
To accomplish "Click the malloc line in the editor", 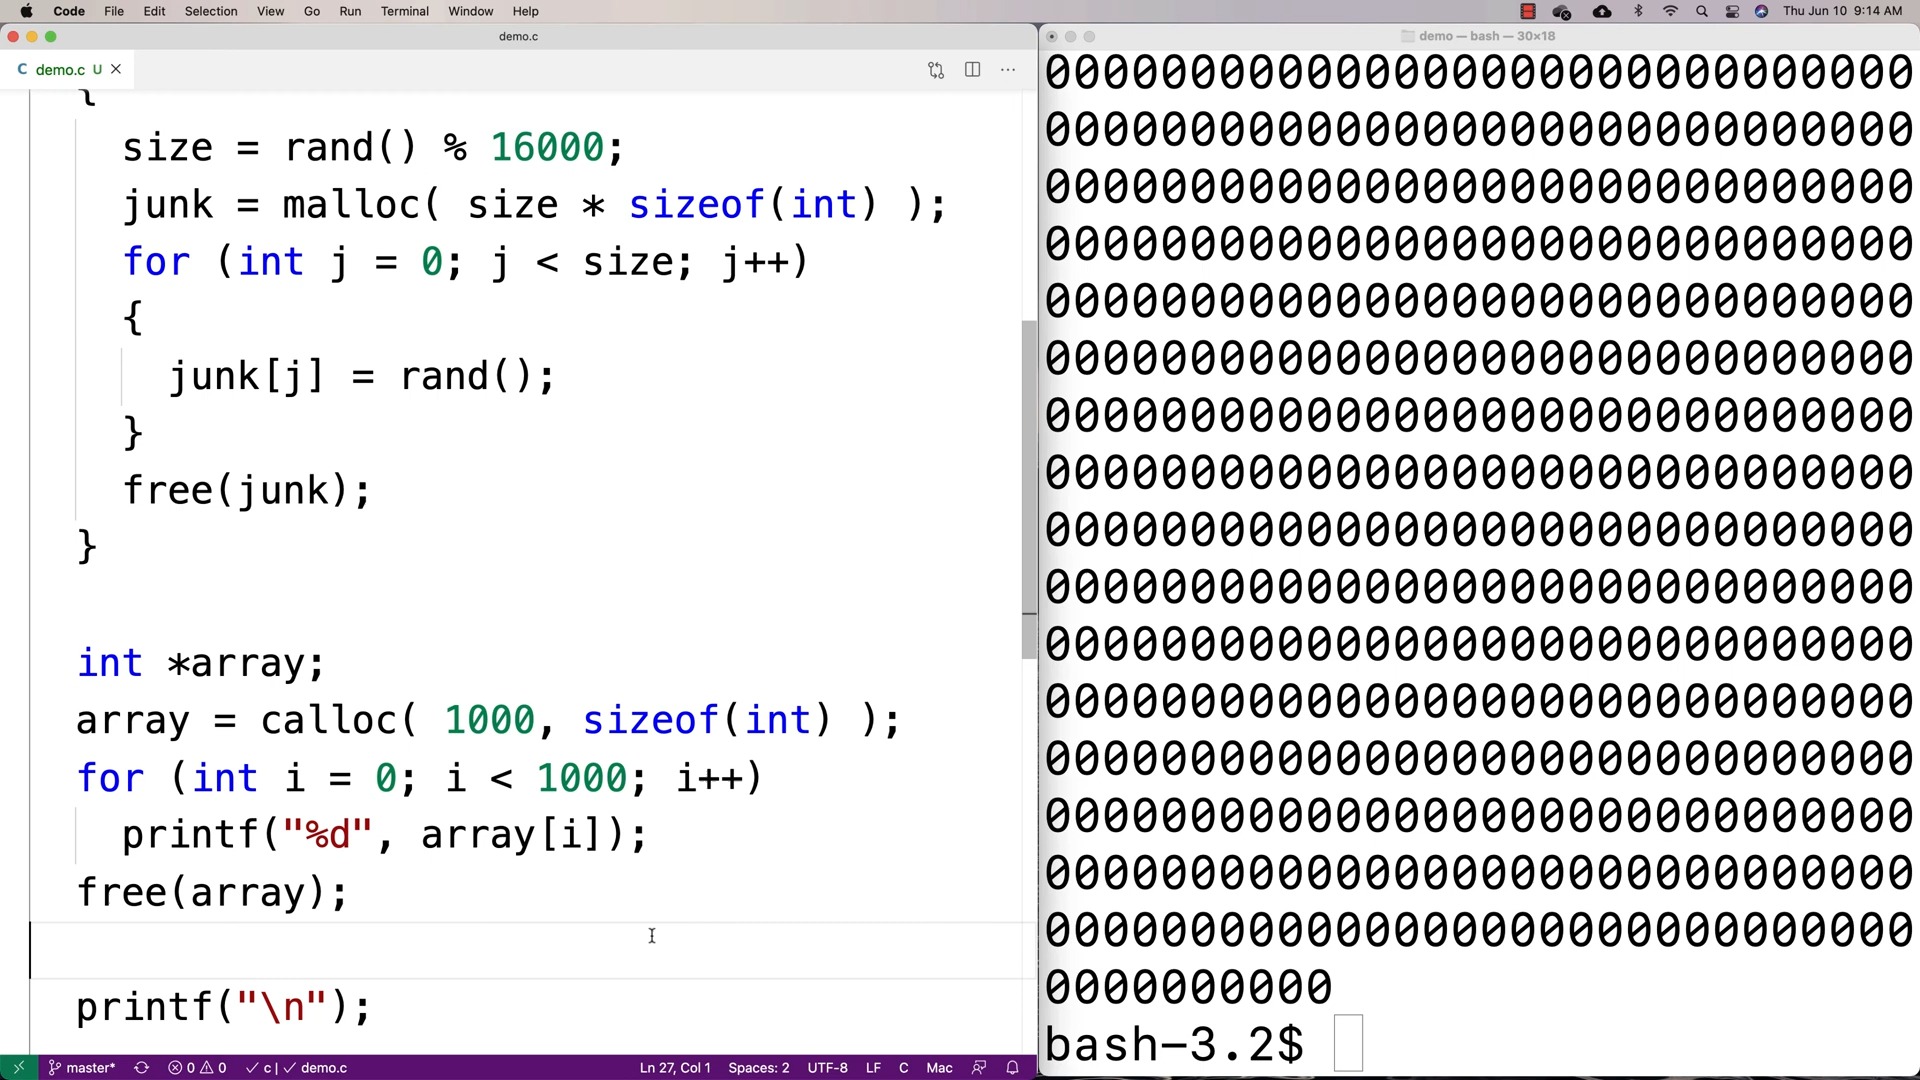I will pos(534,204).
